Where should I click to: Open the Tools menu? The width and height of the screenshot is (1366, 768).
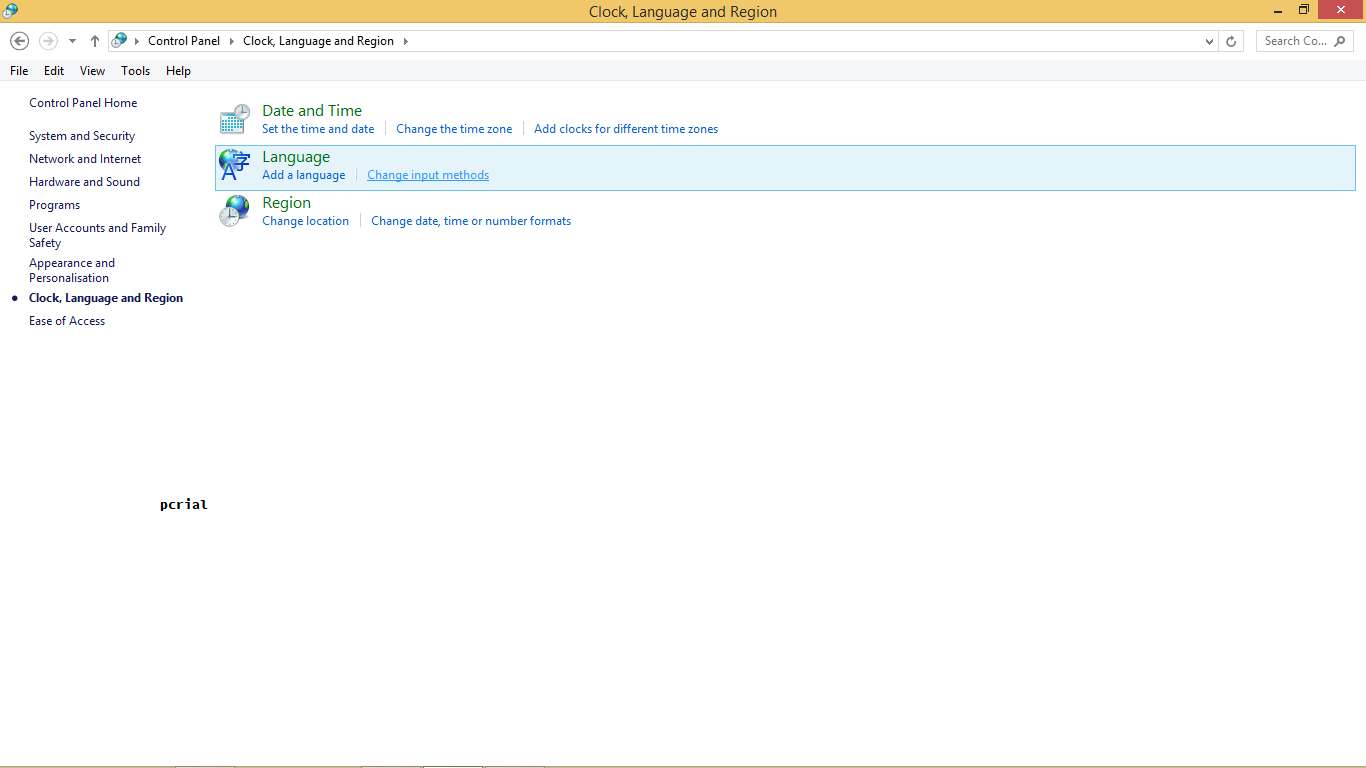pos(135,70)
